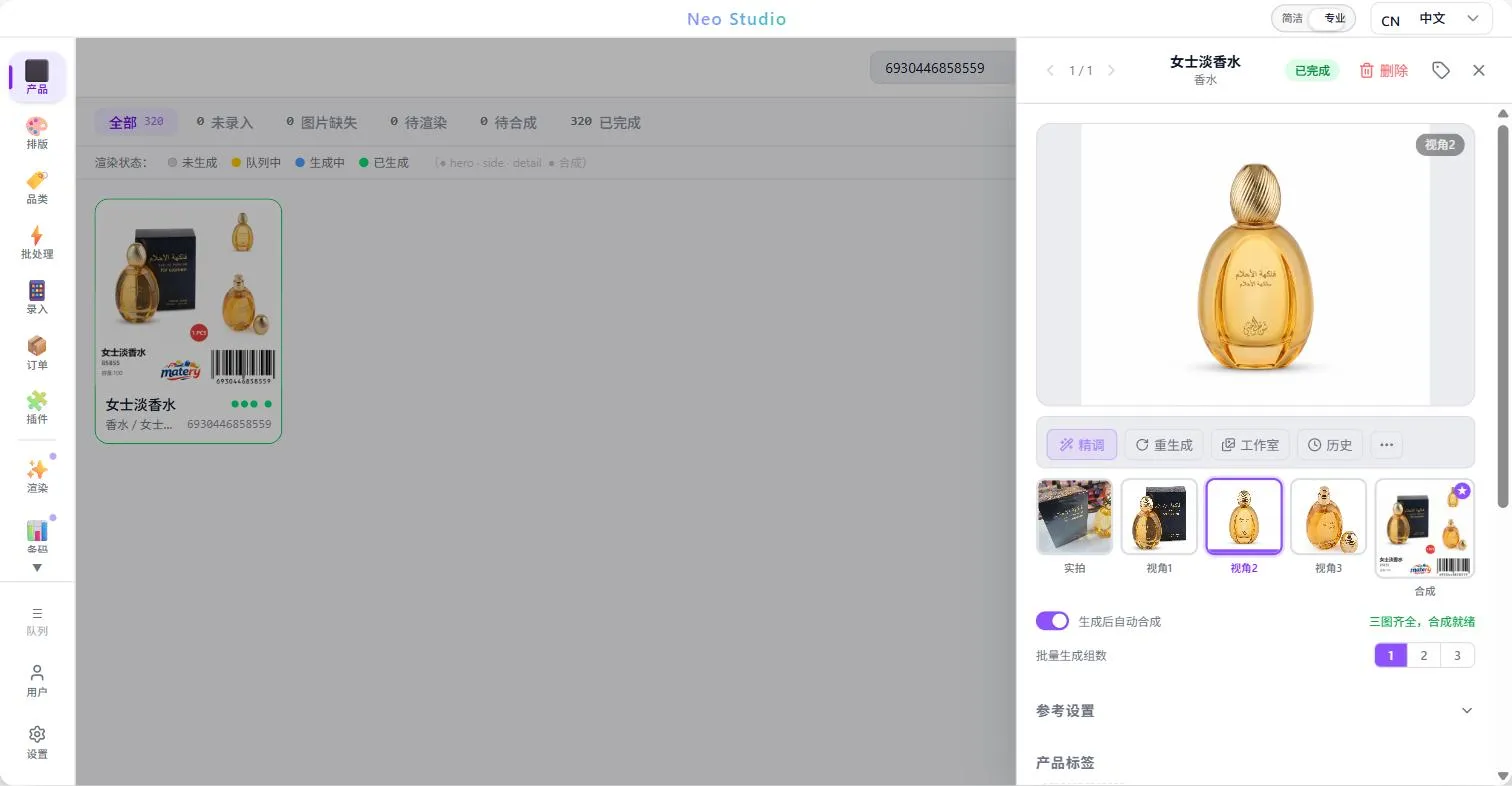Select the 待合成 tab
The image size is (1512, 786).
pyautogui.click(x=508, y=122)
